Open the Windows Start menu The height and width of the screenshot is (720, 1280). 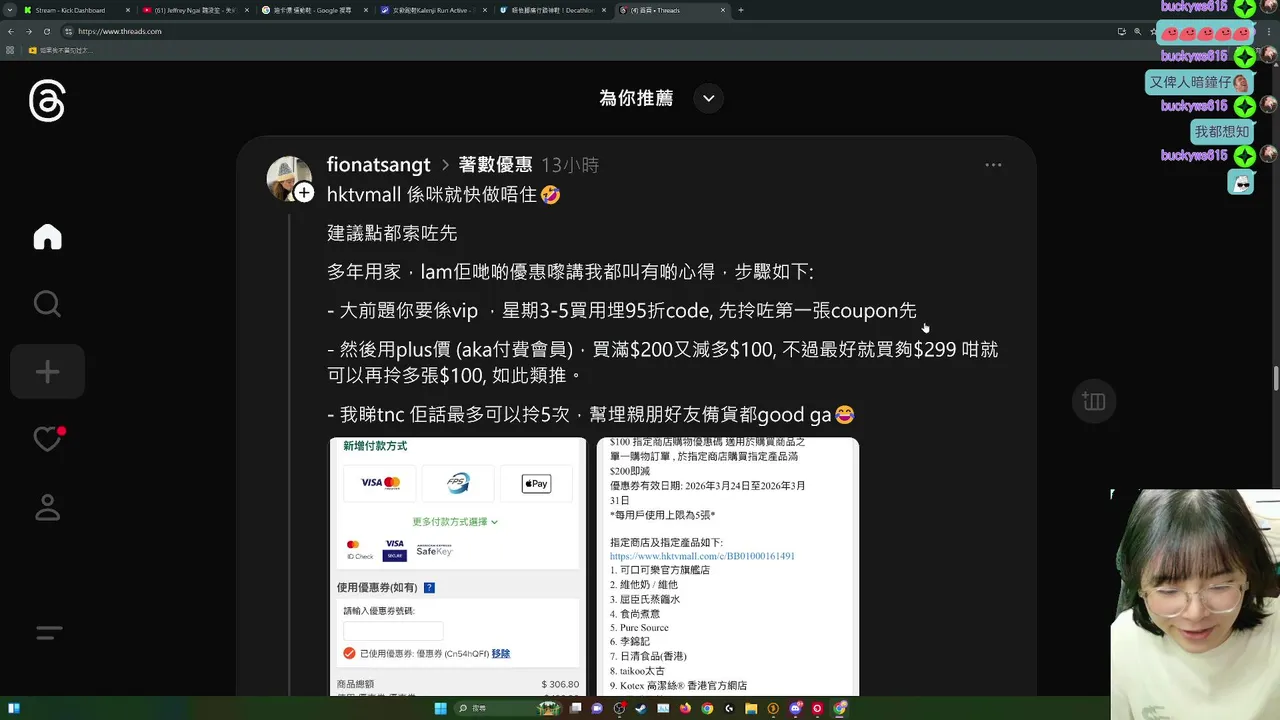pyautogui.click(x=440, y=708)
